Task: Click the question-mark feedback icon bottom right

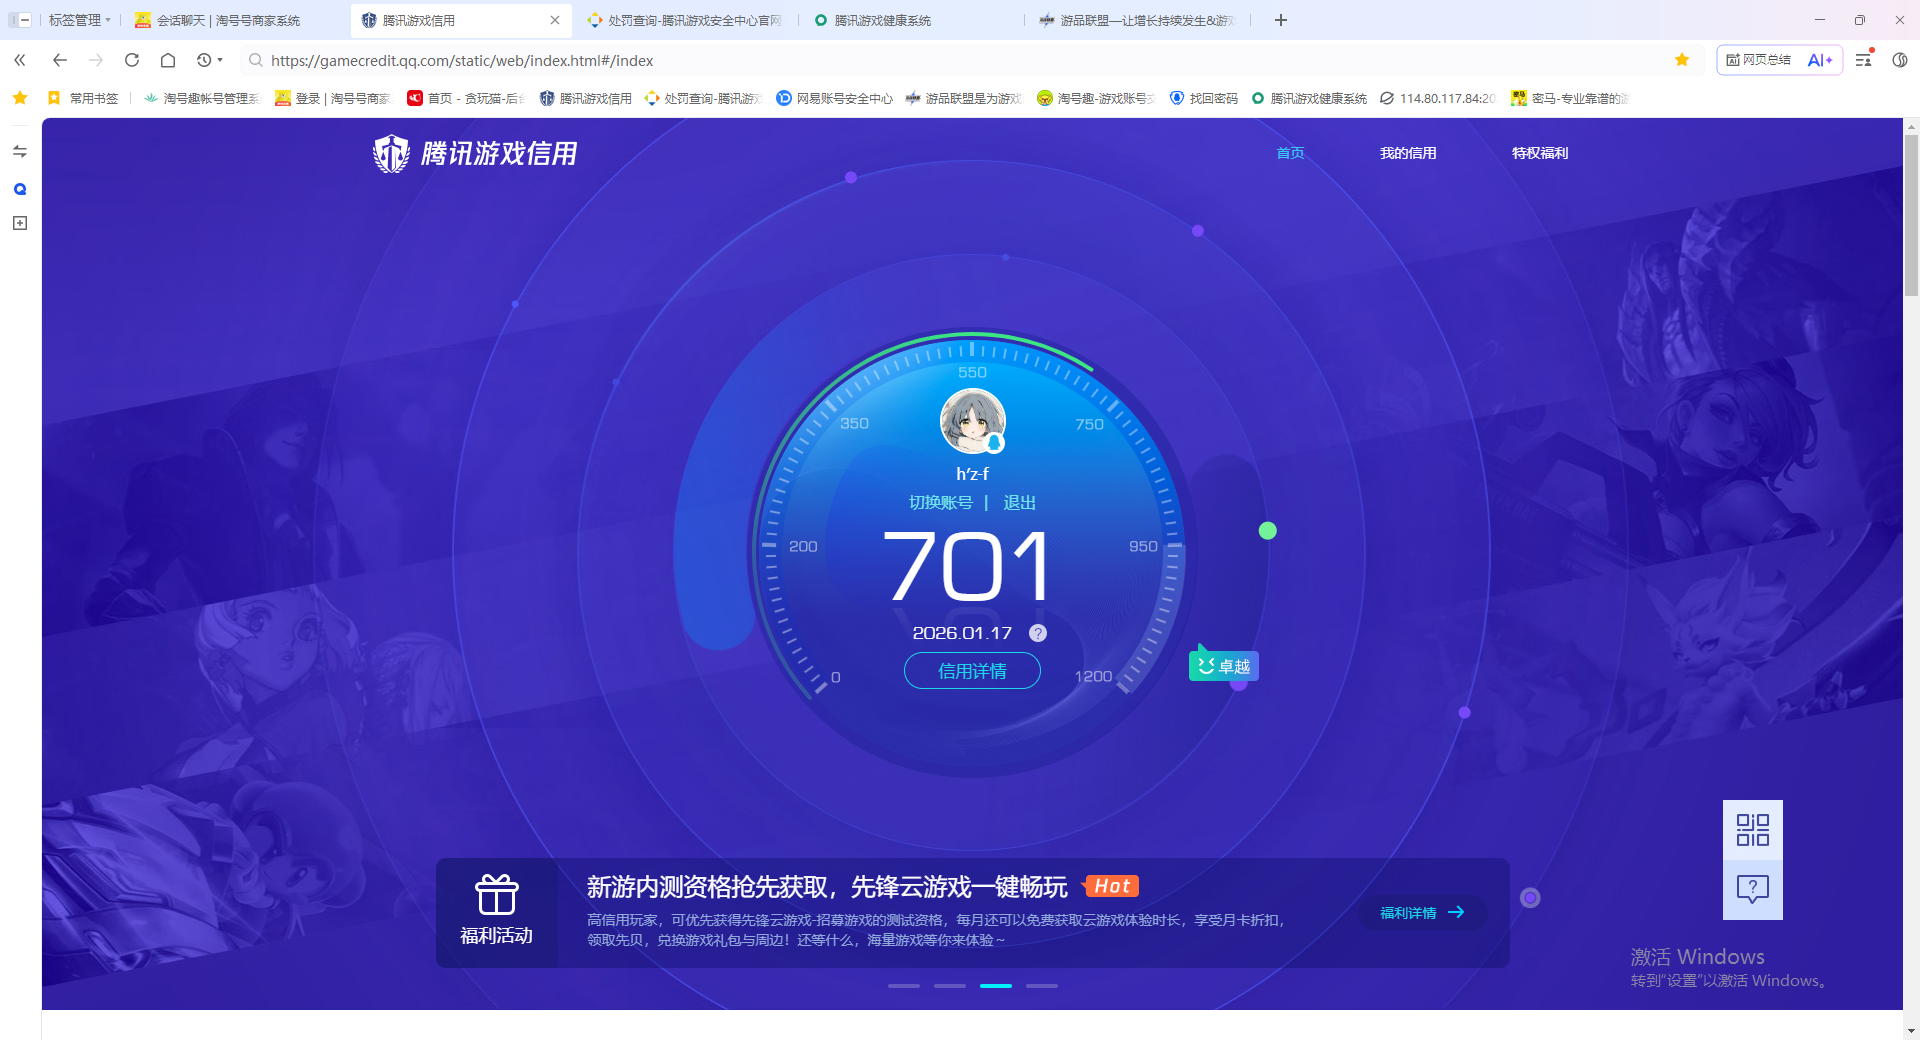Action: [x=1752, y=889]
